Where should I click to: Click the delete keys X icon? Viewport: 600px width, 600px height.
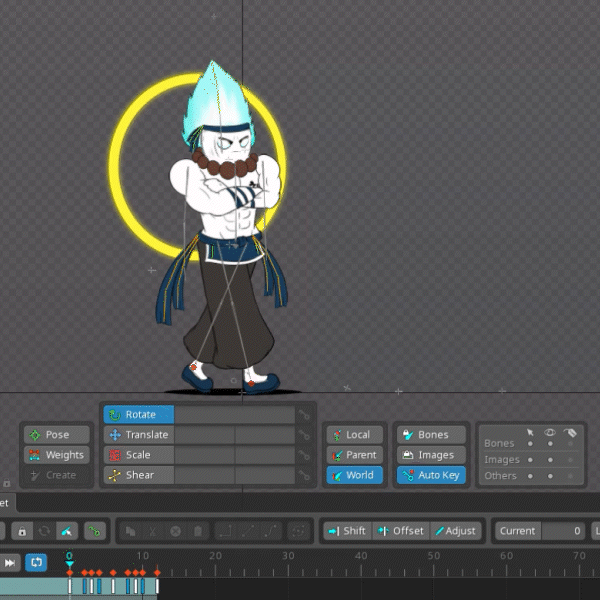pos(175,531)
